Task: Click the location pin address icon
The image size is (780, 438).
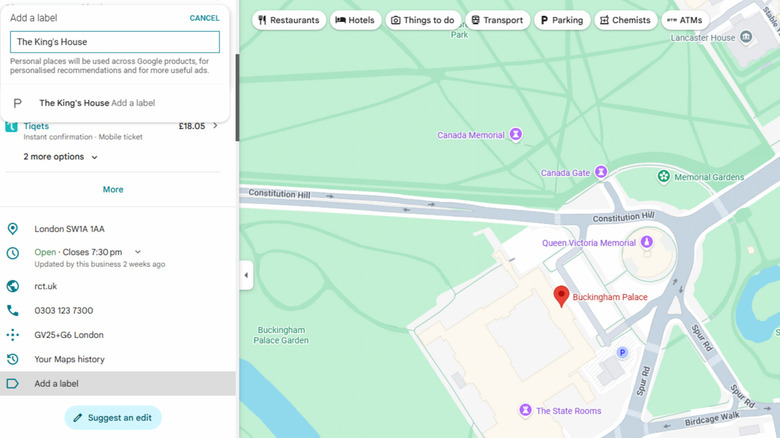Action: coord(12,229)
